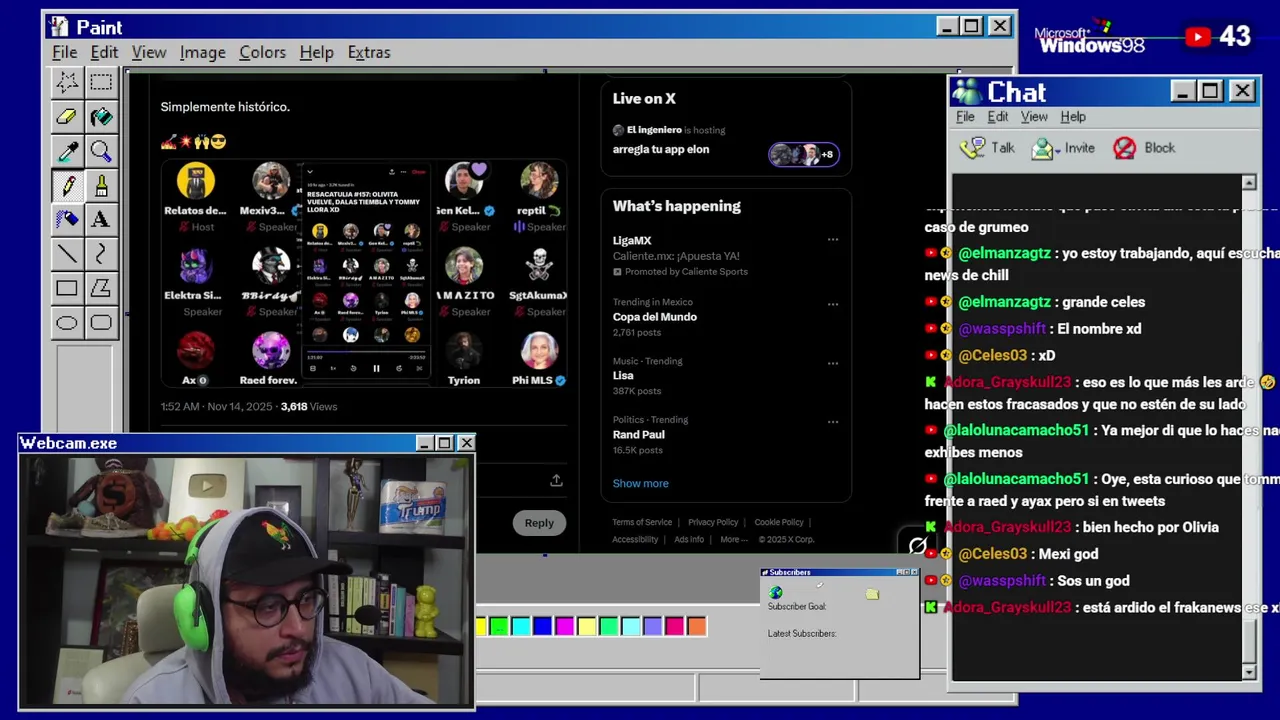Open the Image menu in Paint
The width and height of the screenshot is (1280, 720).
tap(202, 52)
